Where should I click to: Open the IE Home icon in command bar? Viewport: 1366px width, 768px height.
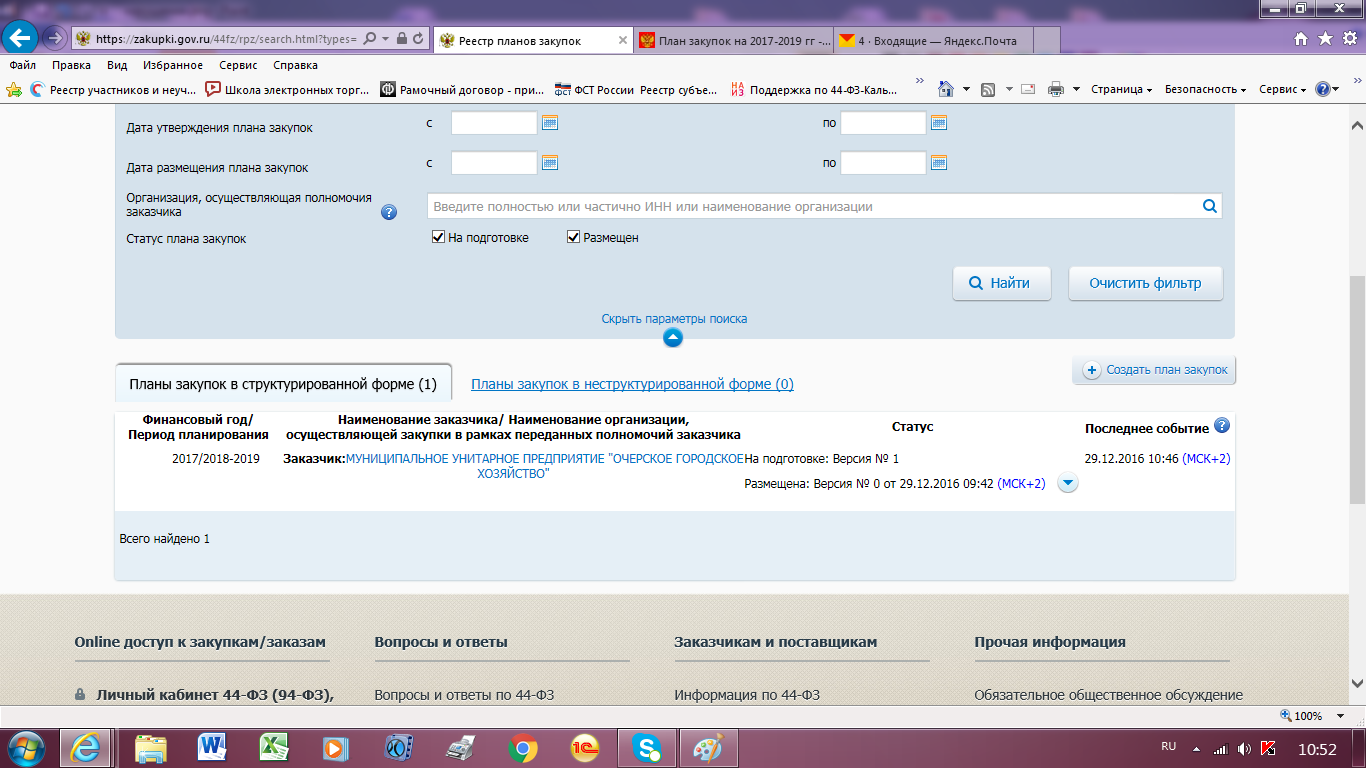[x=945, y=89]
